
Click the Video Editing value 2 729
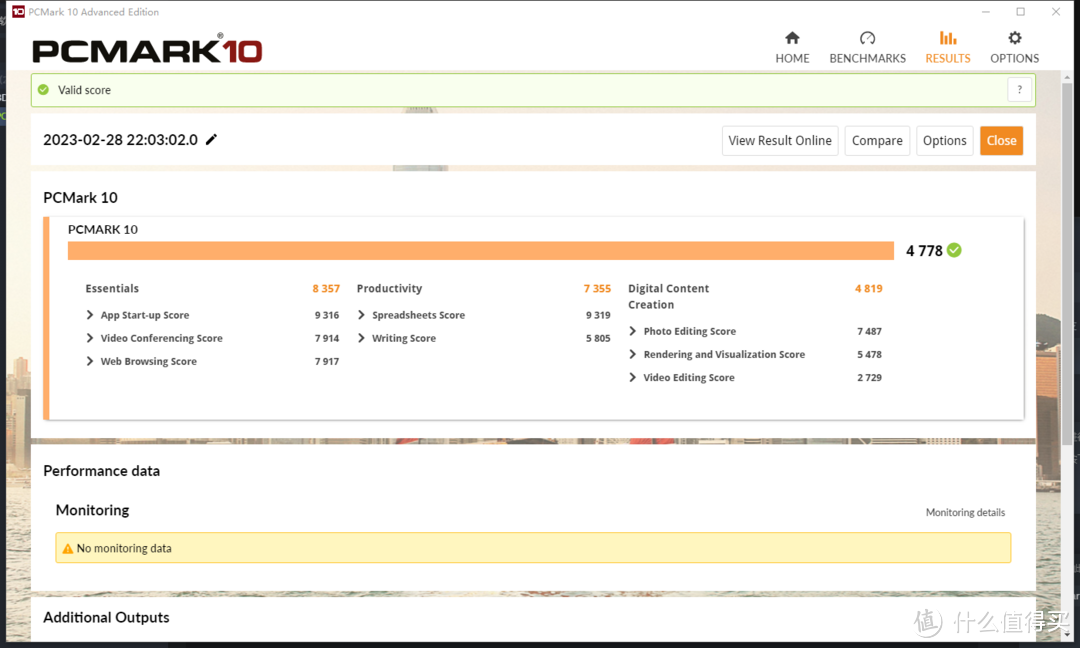[869, 377]
